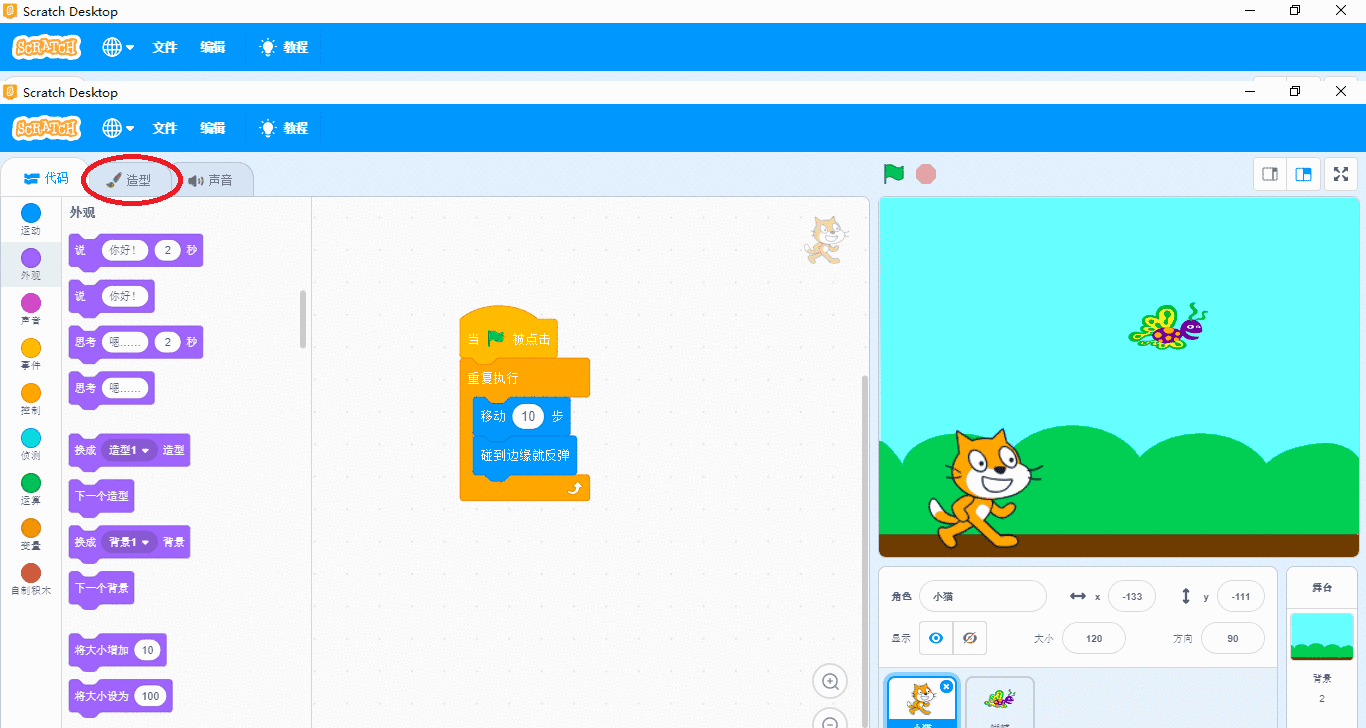Click the 大小 size field 120
1366x728 pixels.
pyautogui.click(x=1094, y=638)
